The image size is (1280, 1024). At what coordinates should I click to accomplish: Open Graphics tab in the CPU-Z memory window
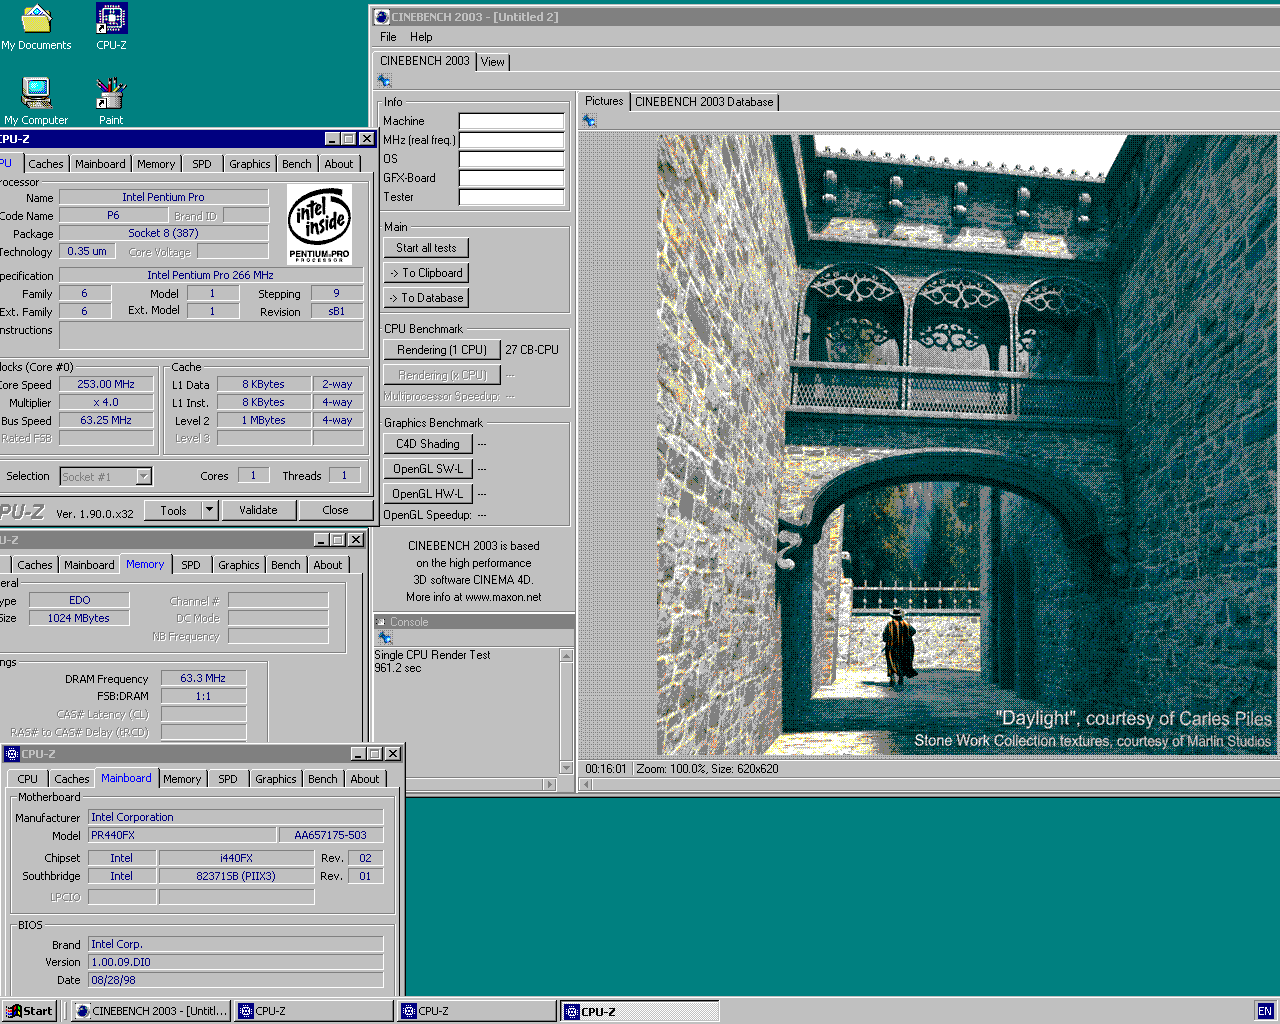click(x=239, y=565)
